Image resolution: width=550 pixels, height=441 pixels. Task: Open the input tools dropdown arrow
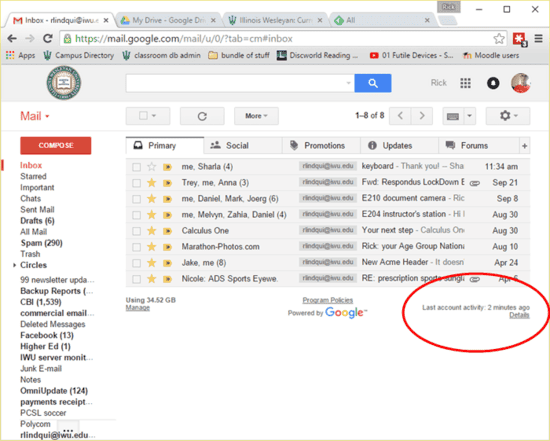point(469,116)
